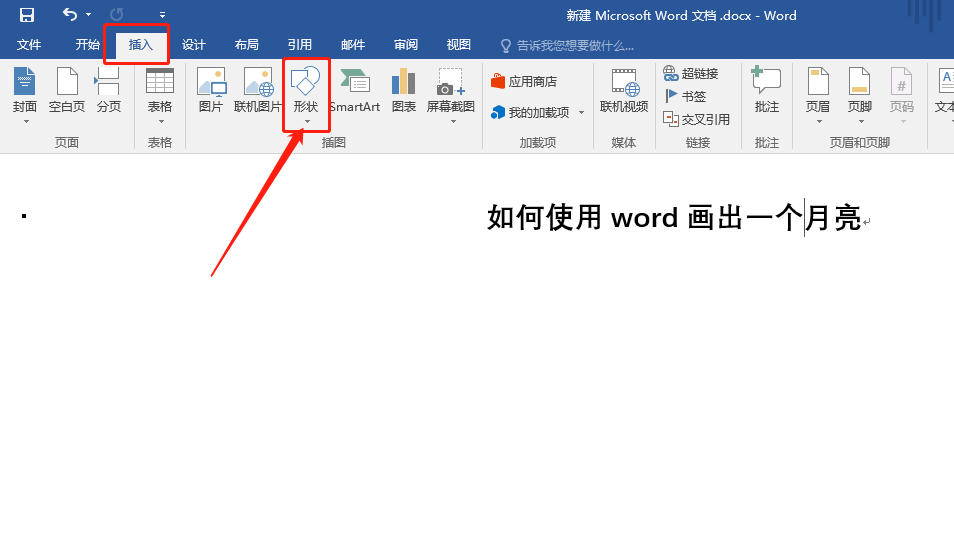
Task: Expand the 我的加载项 dropdown arrow
Action: tap(581, 113)
